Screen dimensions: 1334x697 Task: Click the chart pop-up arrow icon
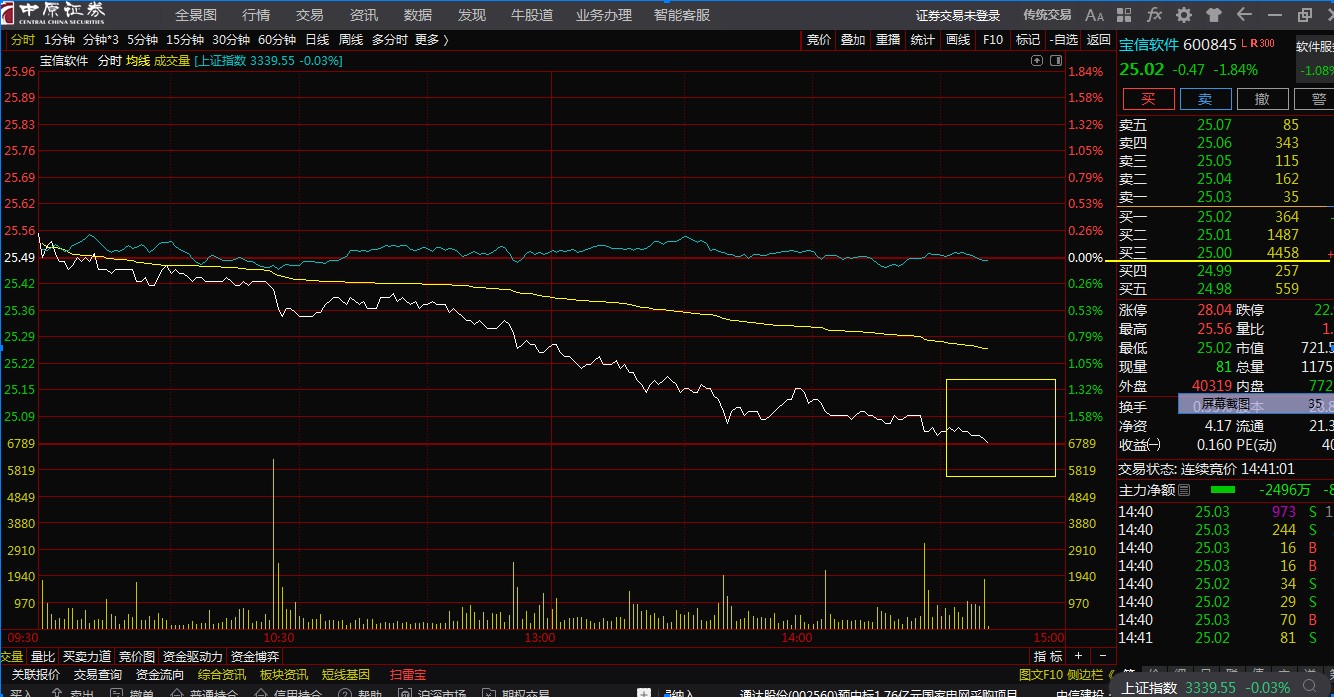click(1037, 61)
